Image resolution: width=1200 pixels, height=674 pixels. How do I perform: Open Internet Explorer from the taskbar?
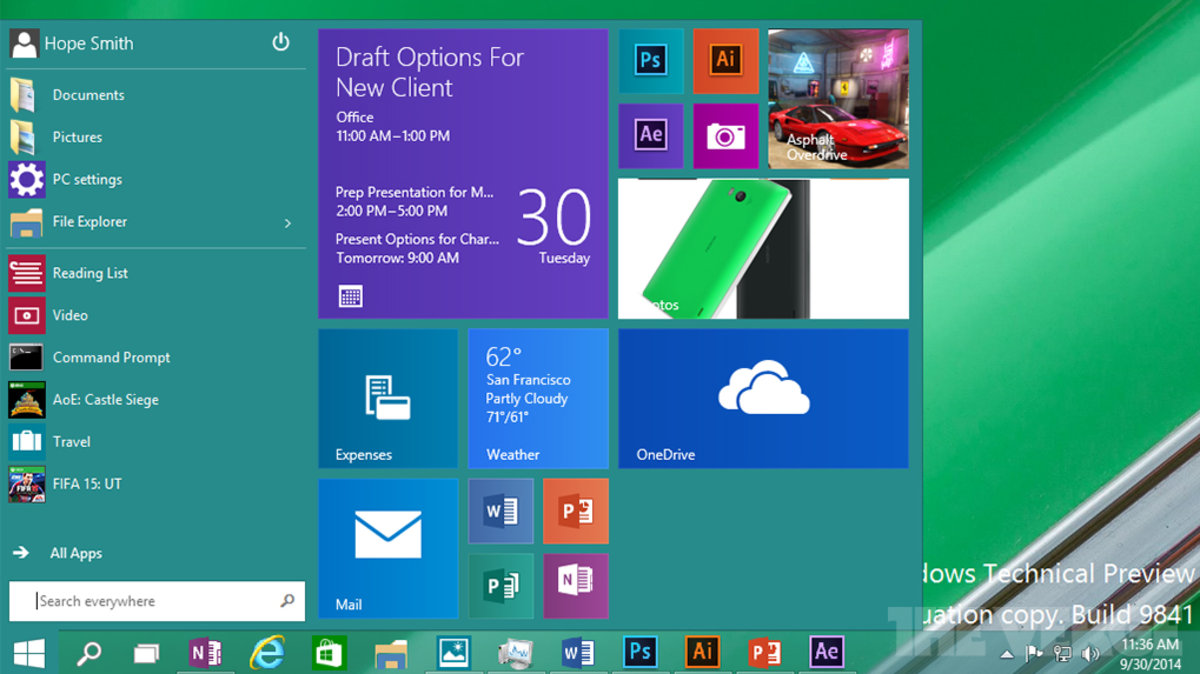point(267,653)
